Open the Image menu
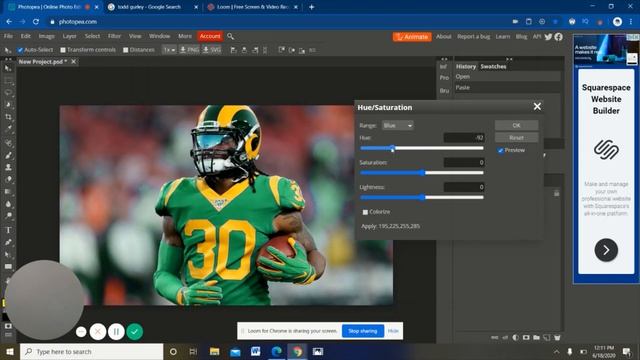Viewport: 640px width, 360px height. point(47,36)
